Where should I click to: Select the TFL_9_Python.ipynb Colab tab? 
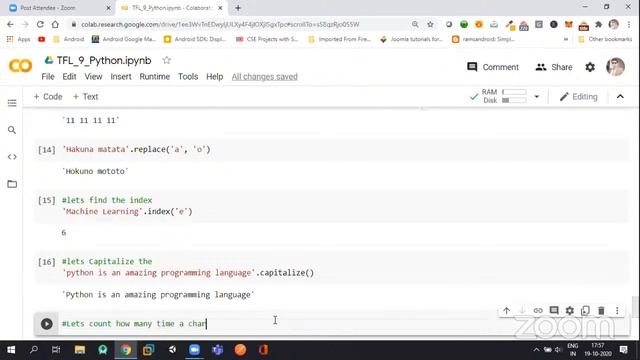172,8
